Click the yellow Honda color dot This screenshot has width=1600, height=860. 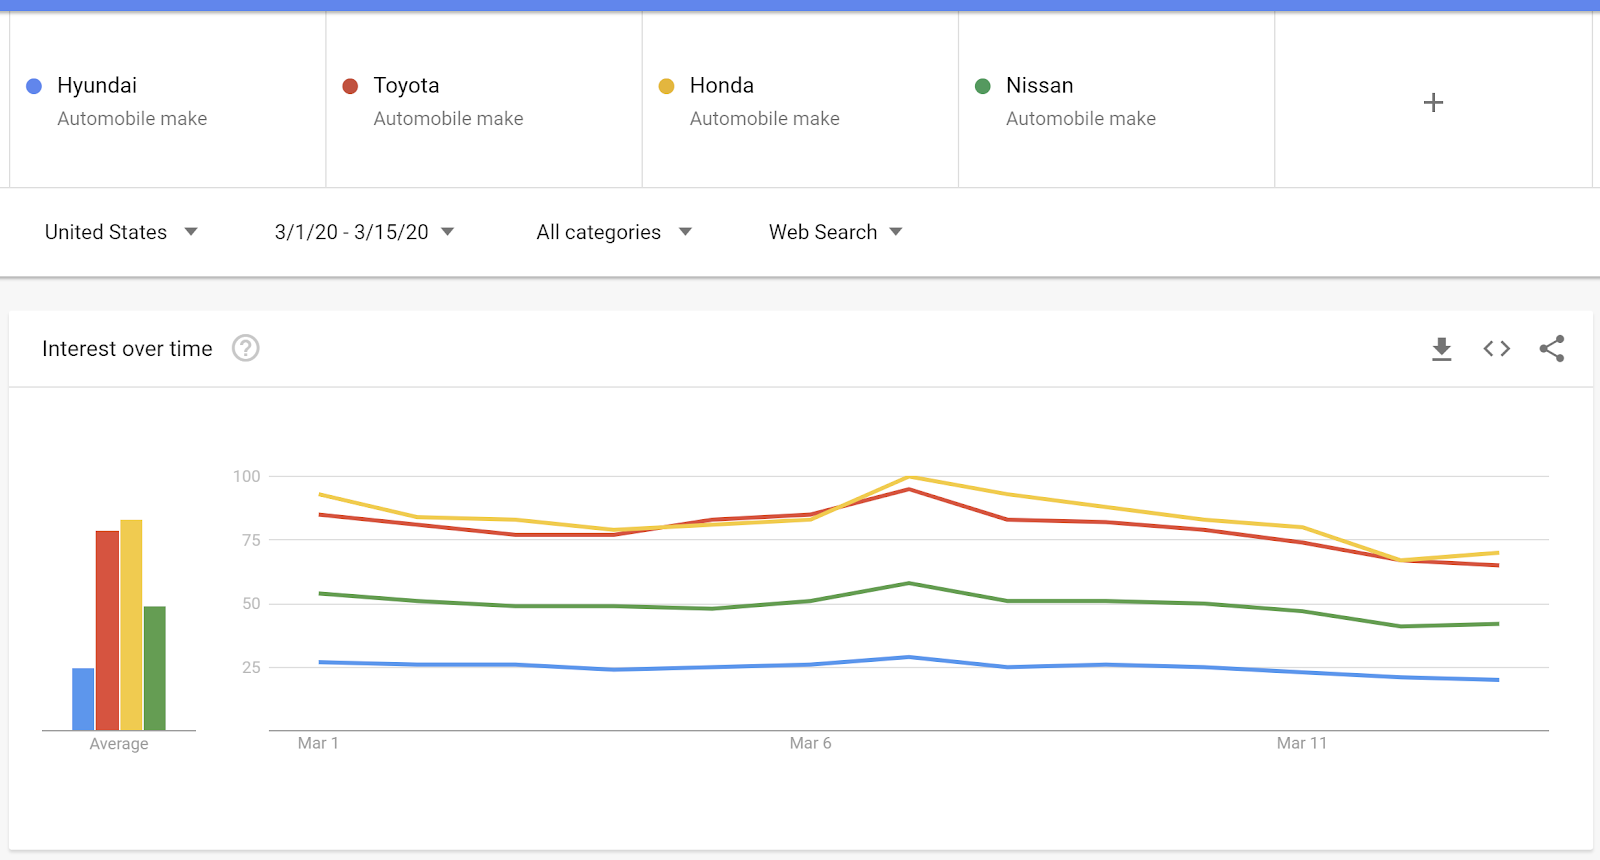[x=666, y=86]
